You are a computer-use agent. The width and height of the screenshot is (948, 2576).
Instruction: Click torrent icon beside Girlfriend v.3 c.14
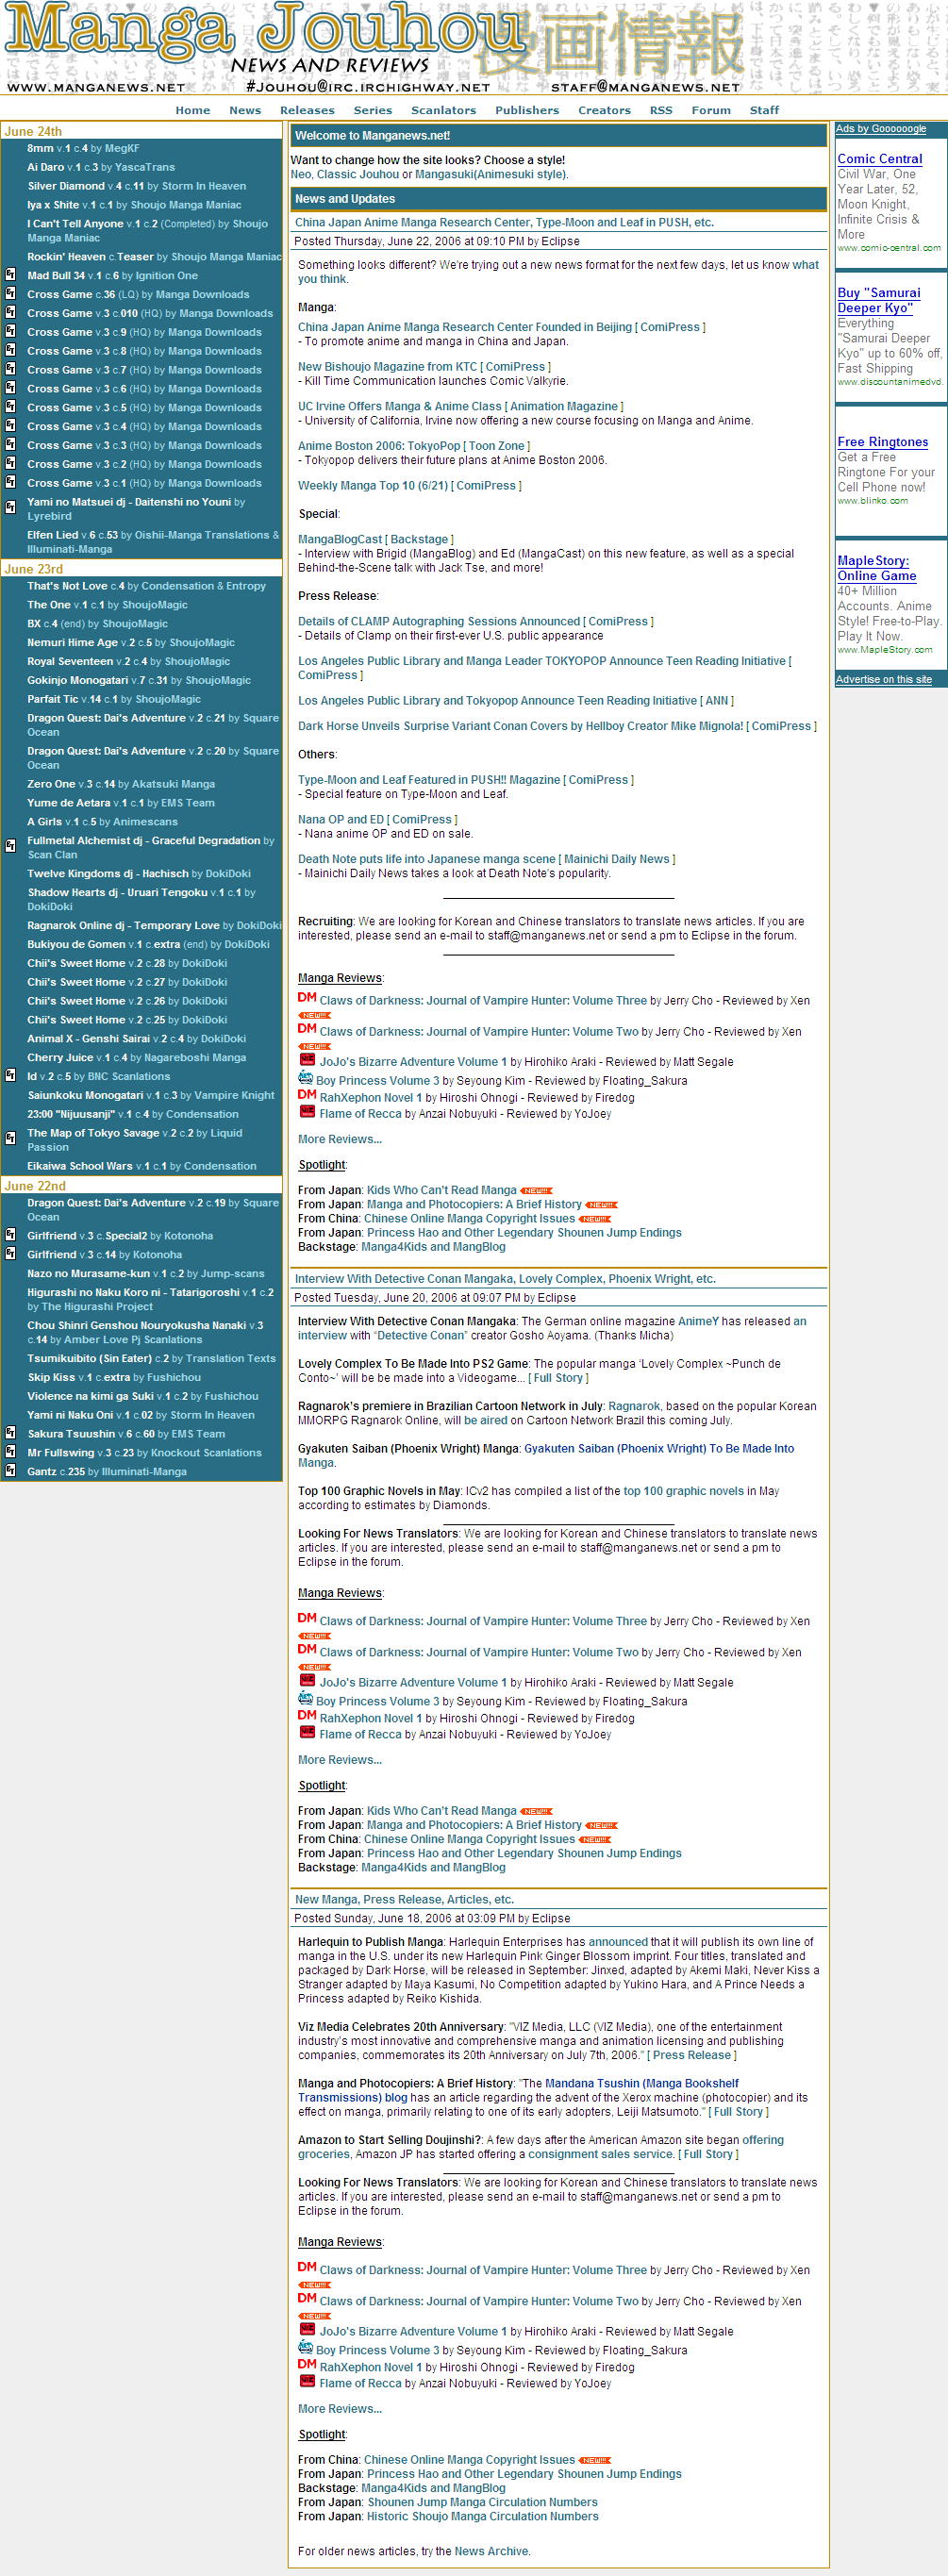[x=10, y=1254]
